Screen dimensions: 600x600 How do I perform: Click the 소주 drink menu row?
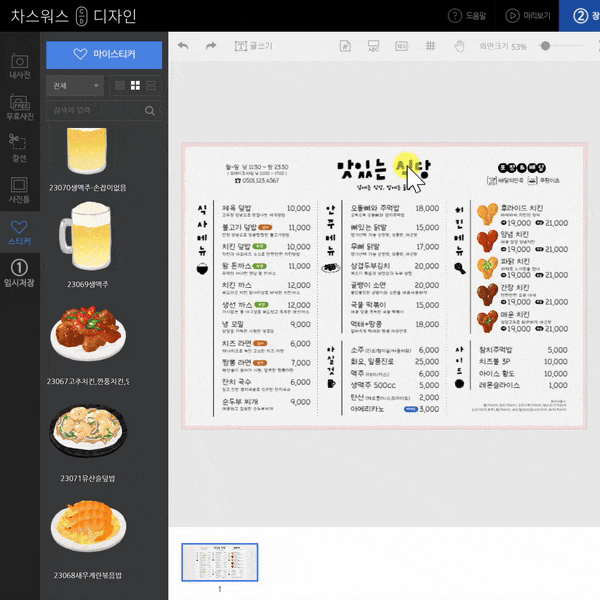pyautogui.click(x=395, y=350)
